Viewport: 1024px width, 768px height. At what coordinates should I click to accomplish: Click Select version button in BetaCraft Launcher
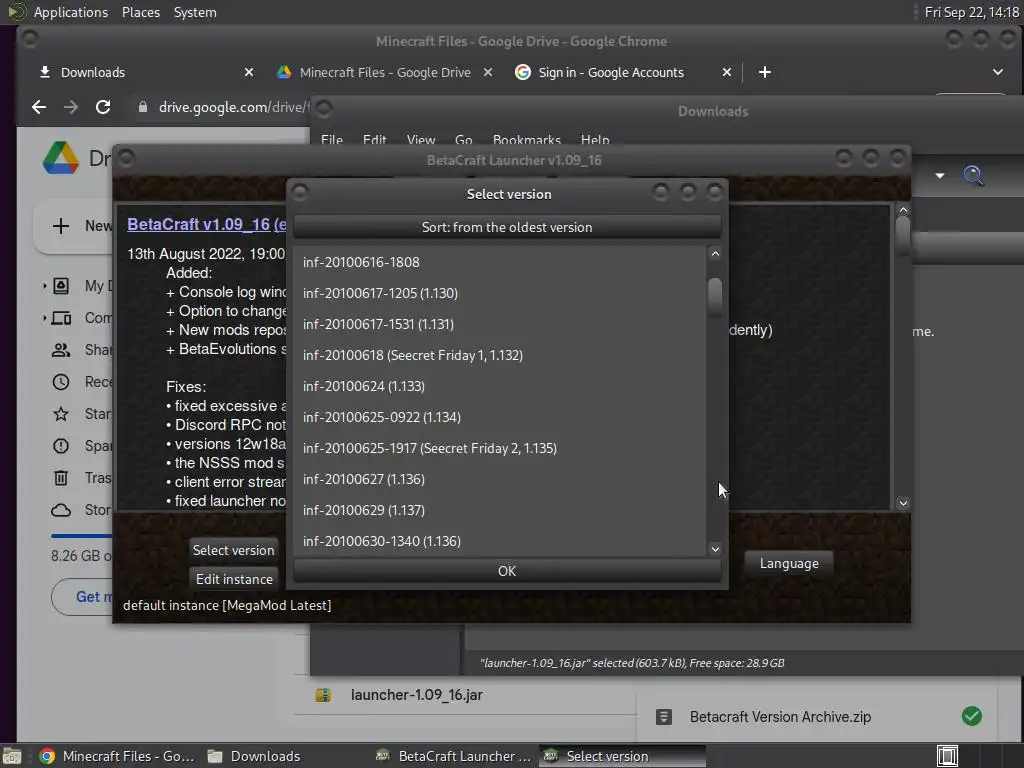coord(233,550)
